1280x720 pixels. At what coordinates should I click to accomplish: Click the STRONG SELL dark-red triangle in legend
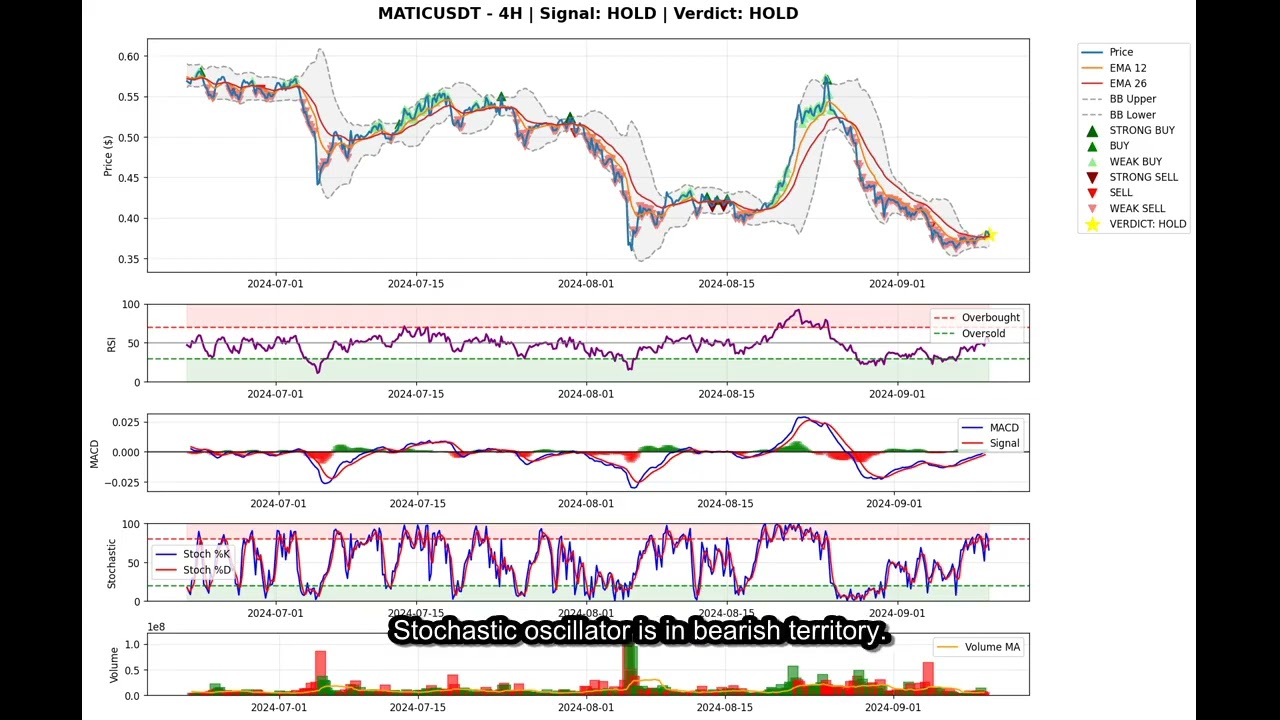pyautogui.click(x=1092, y=177)
